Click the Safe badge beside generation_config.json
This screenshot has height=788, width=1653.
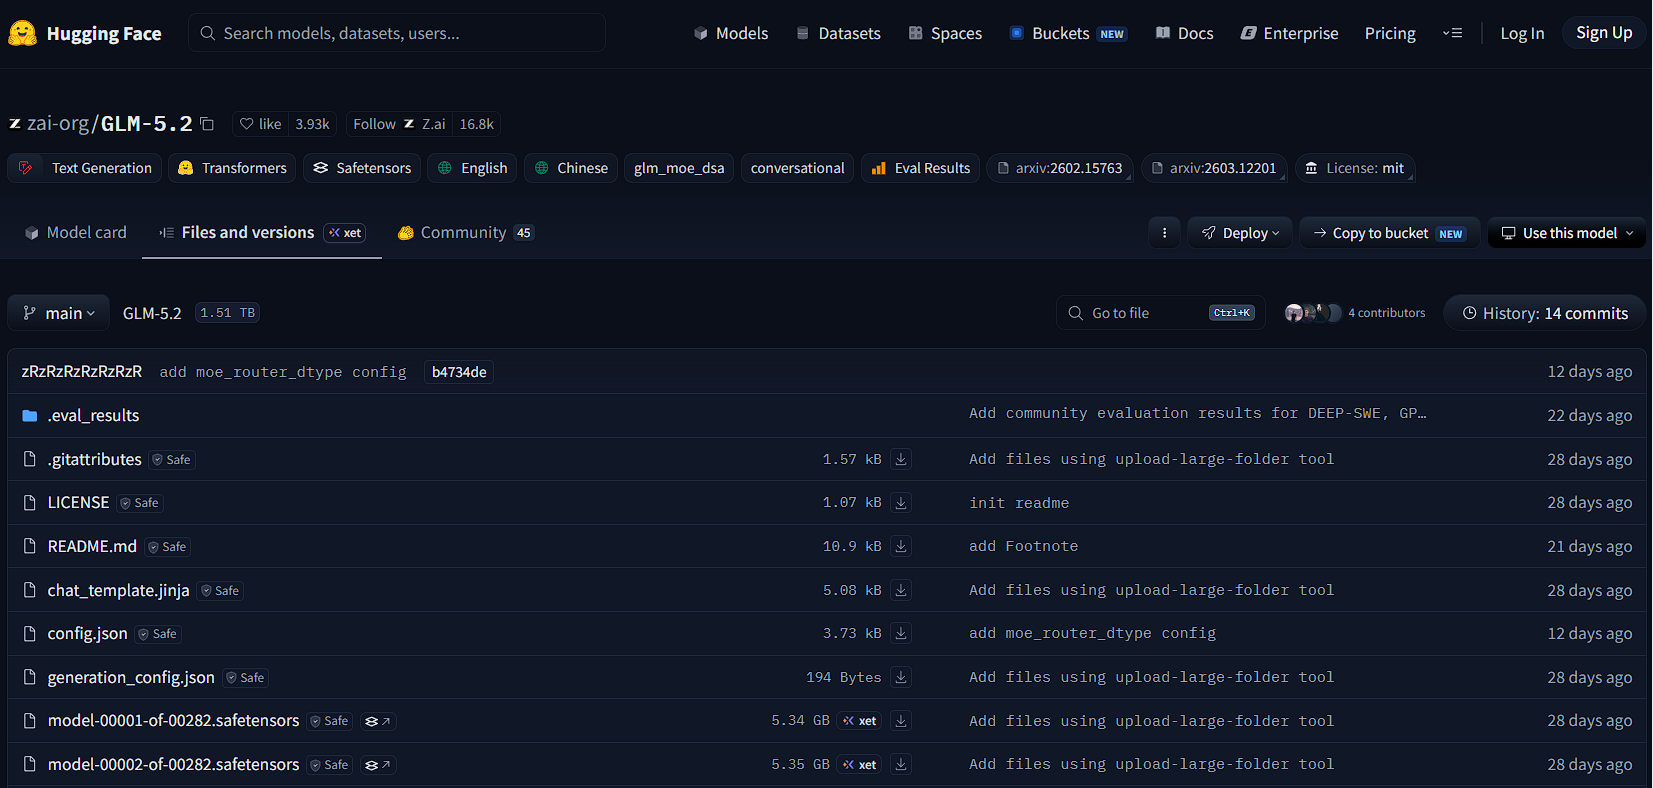246,678
